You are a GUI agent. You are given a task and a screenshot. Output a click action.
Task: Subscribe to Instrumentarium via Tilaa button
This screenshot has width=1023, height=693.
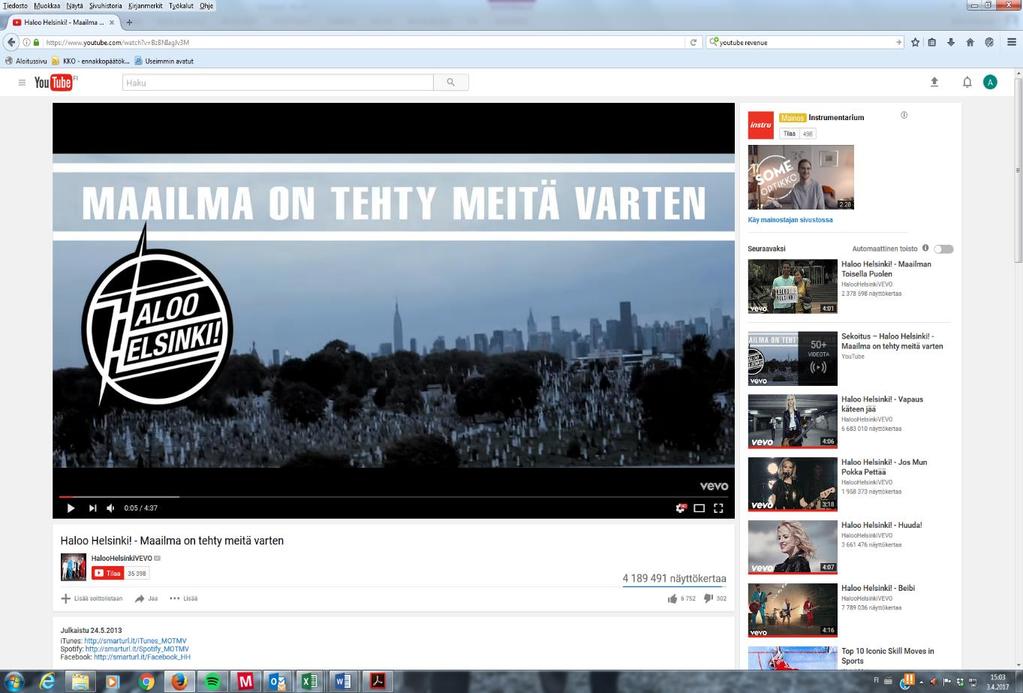click(789, 134)
